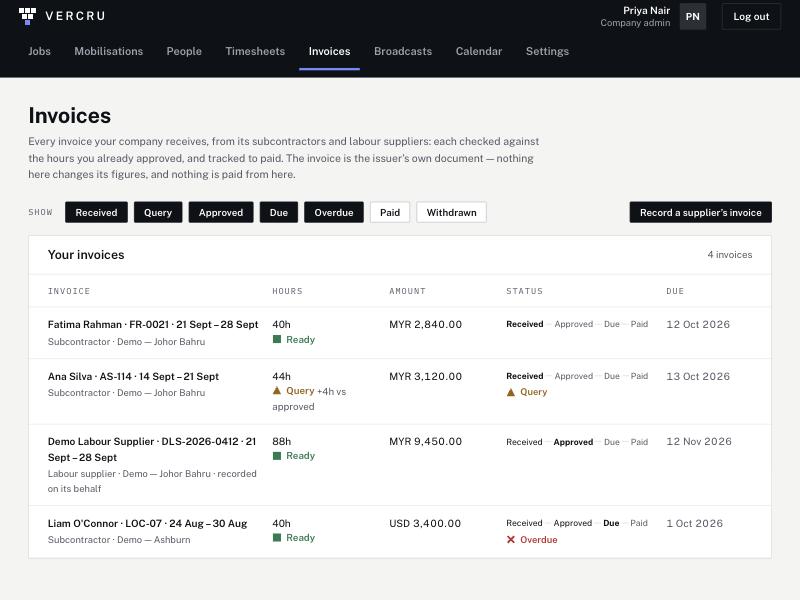Viewport: 800px width, 600px height.
Task: Click the STATUS column header
Action: (524, 291)
